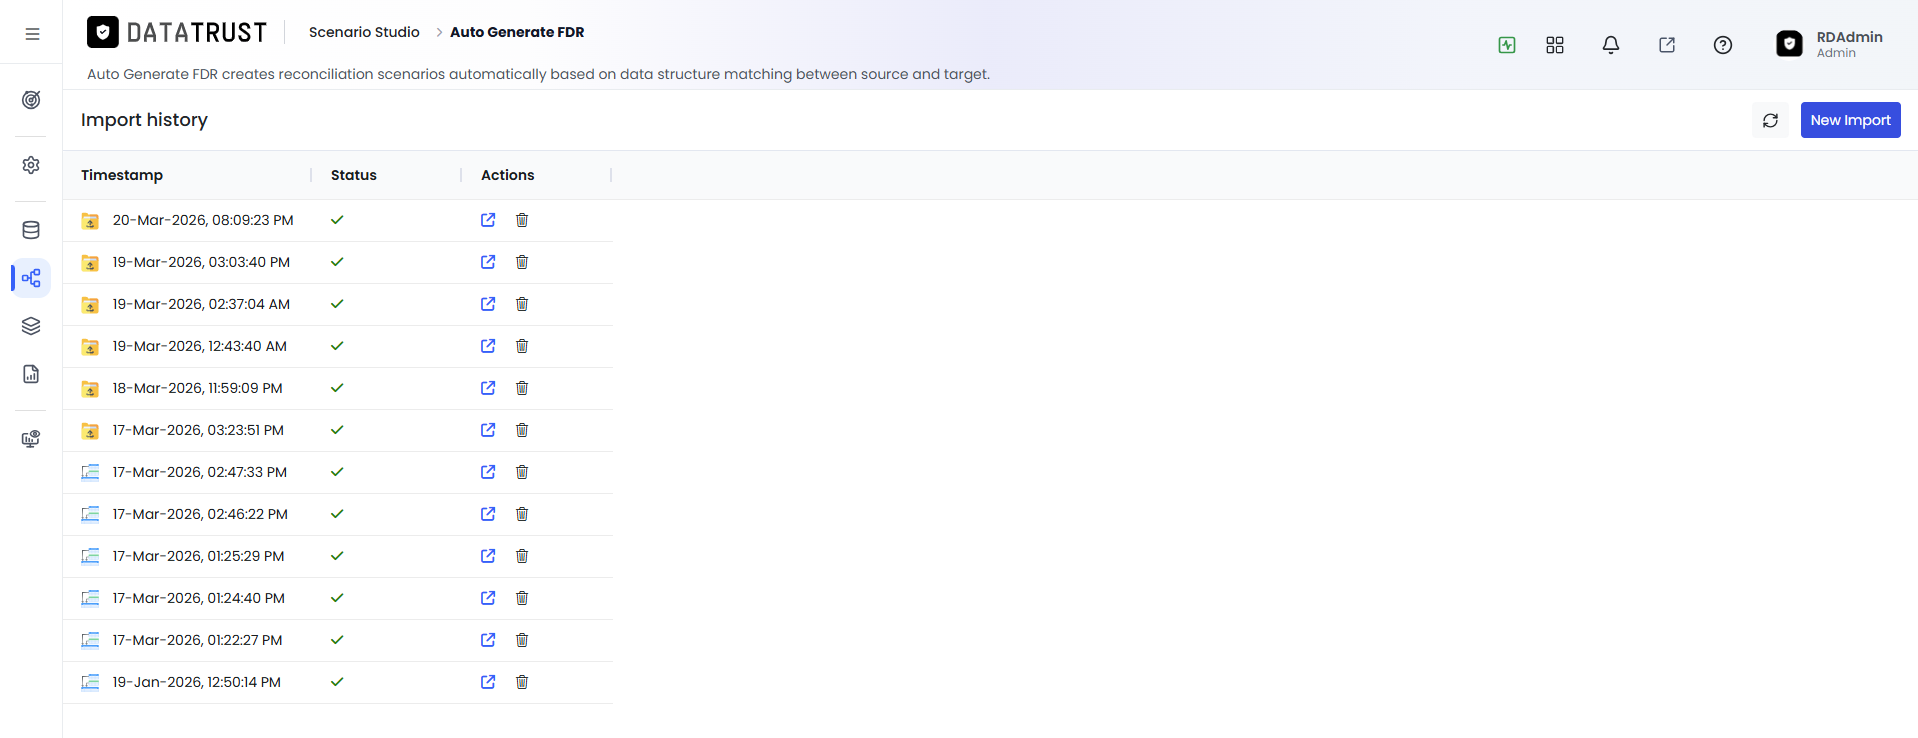1918x738 pixels.
Task: Open the hamburger menu in the sidebar
Action: pyautogui.click(x=32, y=34)
